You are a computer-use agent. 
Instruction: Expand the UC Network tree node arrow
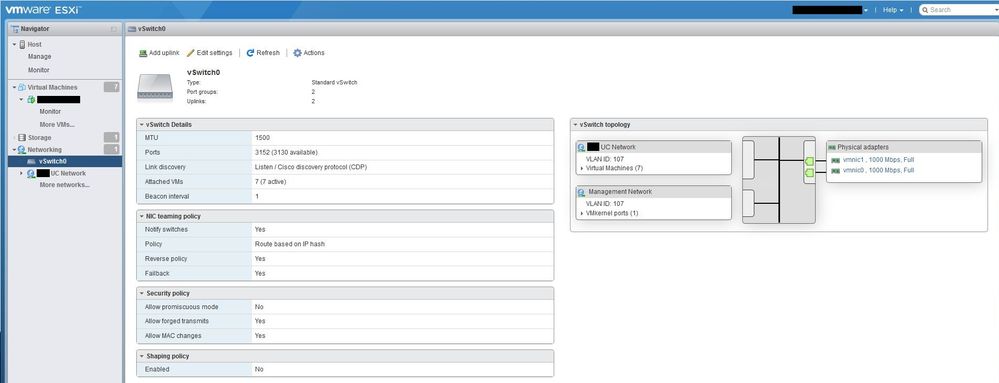(x=22, y=173)
